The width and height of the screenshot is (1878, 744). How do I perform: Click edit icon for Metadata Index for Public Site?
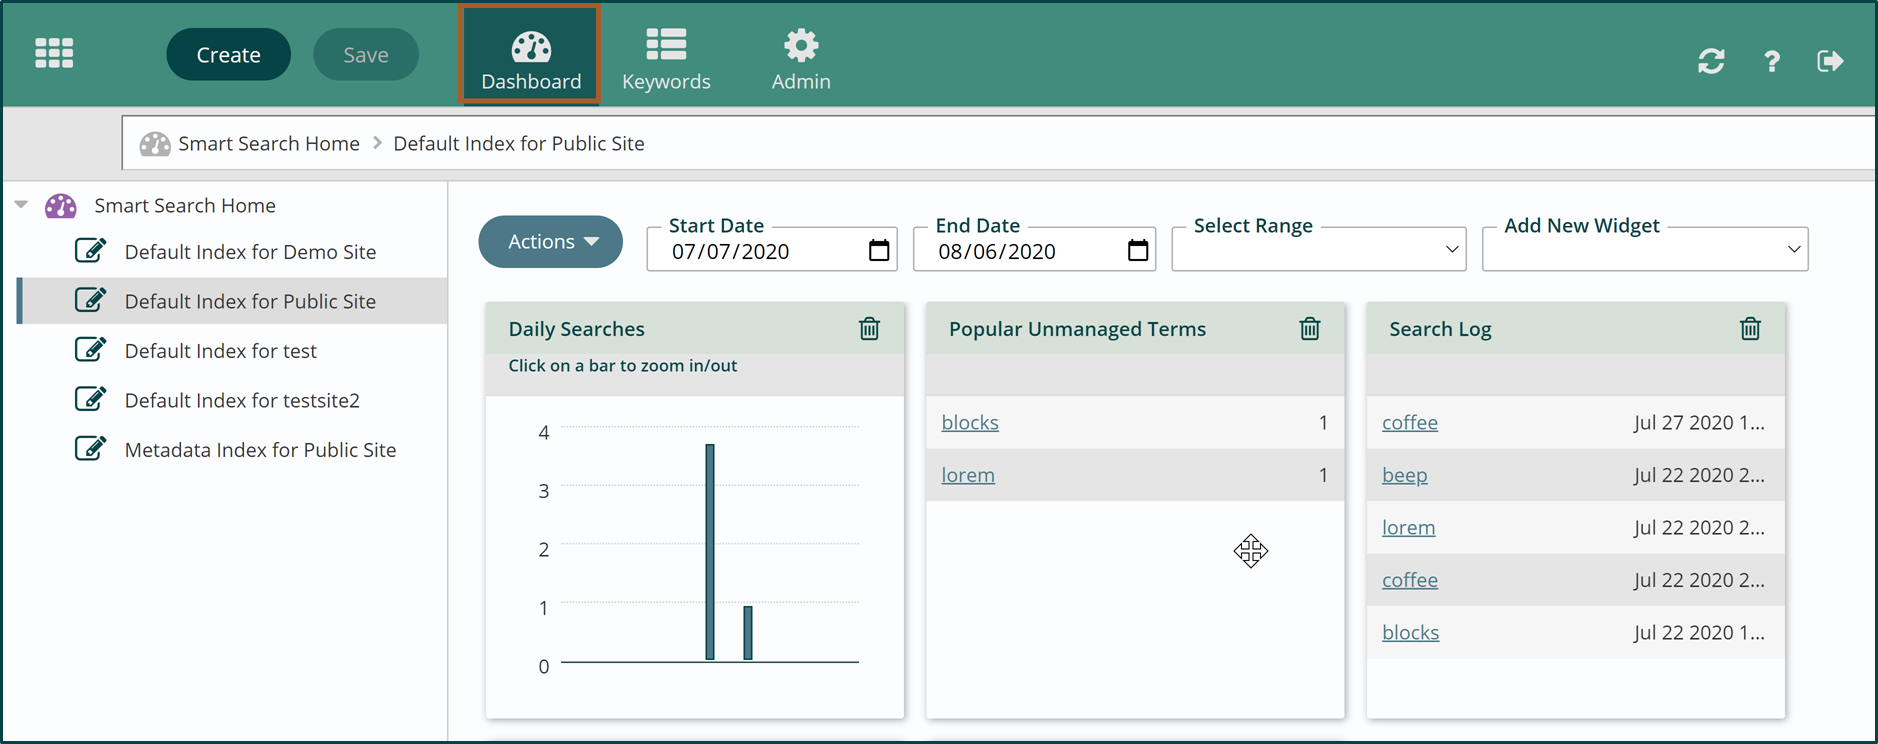click(91, 448)
